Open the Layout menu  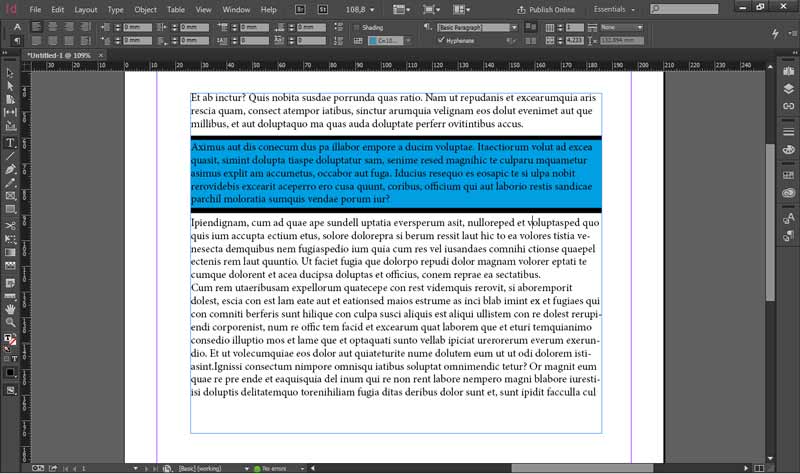pos(86,9)
